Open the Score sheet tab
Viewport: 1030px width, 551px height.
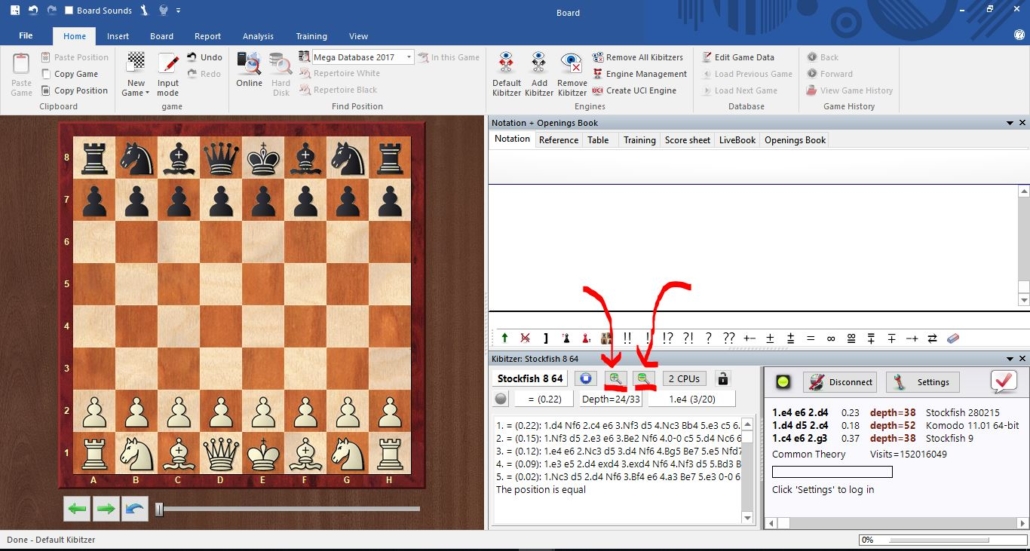[687, 140]
